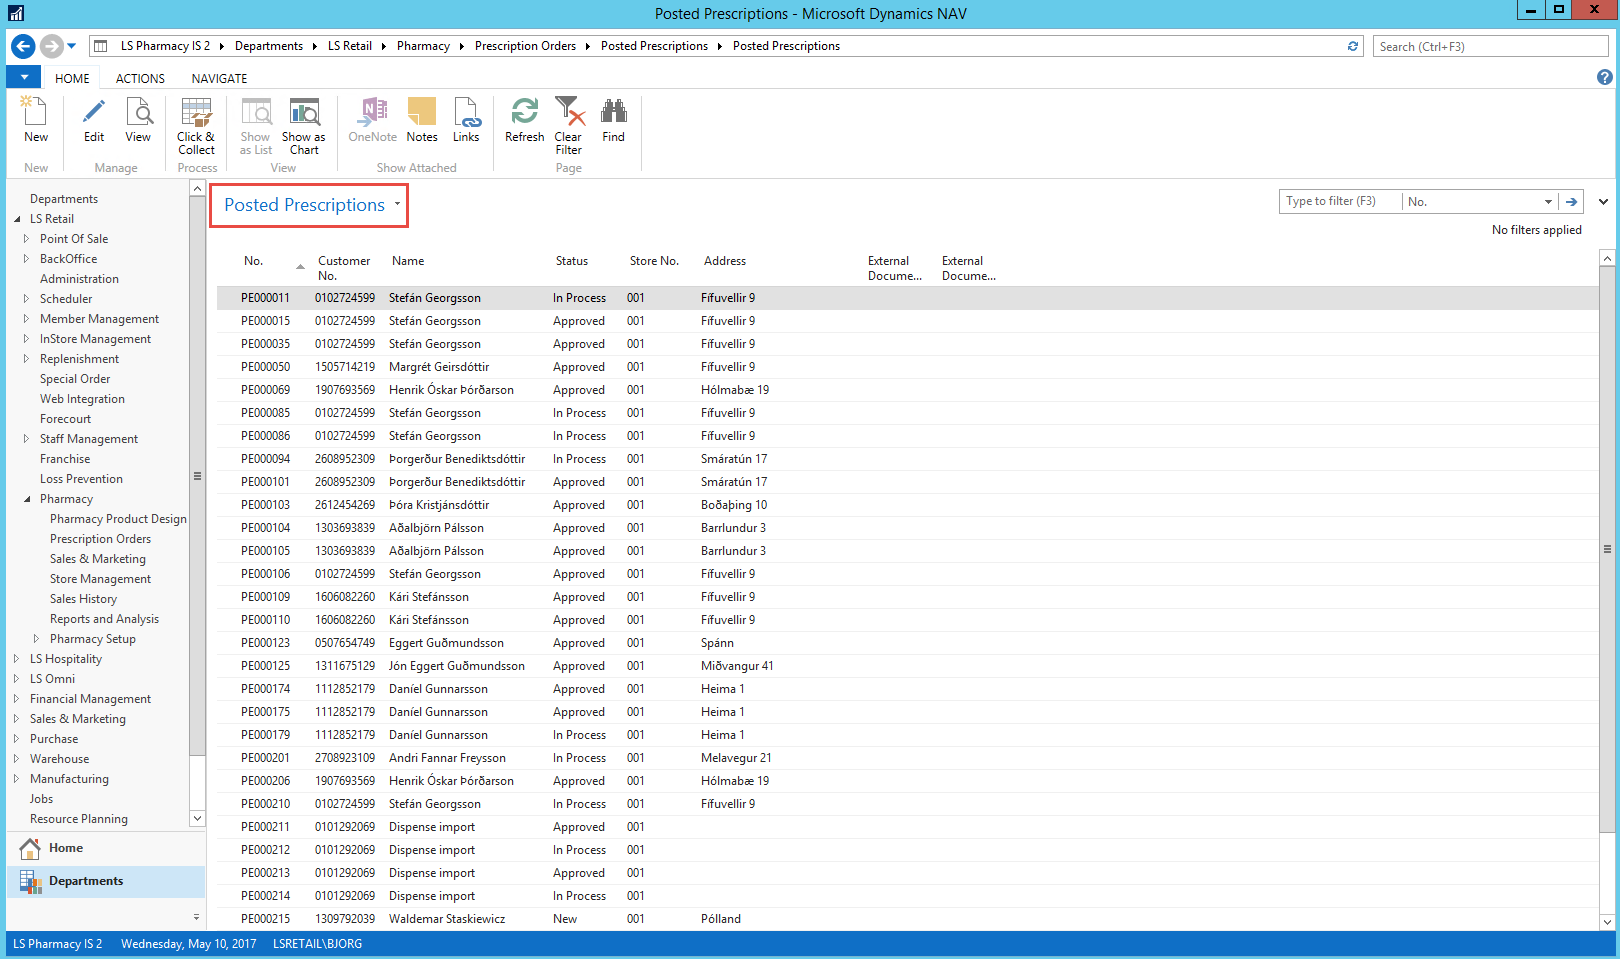
Task: Switch to the ACTIONS ribbon tab
Action: point(140,78)
